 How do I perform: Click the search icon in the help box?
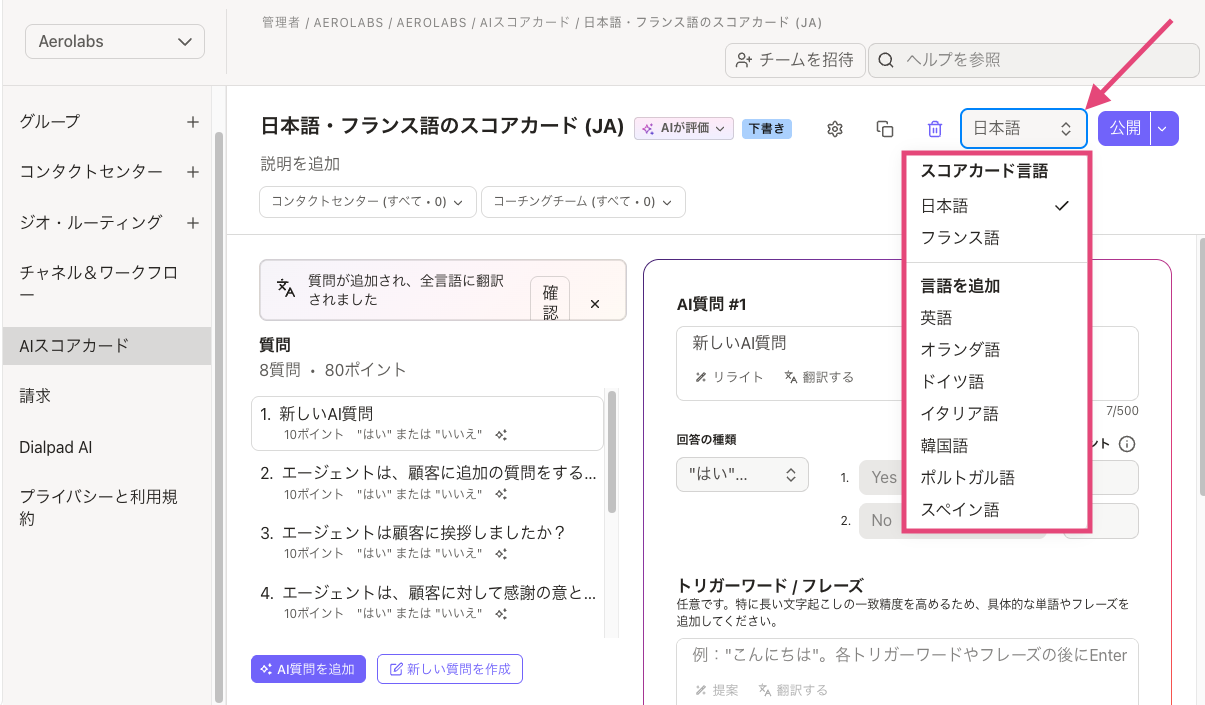(x=885, y=60)
